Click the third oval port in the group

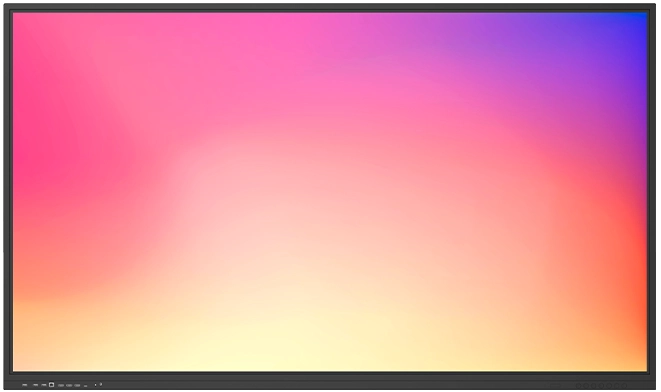[77, 385]
